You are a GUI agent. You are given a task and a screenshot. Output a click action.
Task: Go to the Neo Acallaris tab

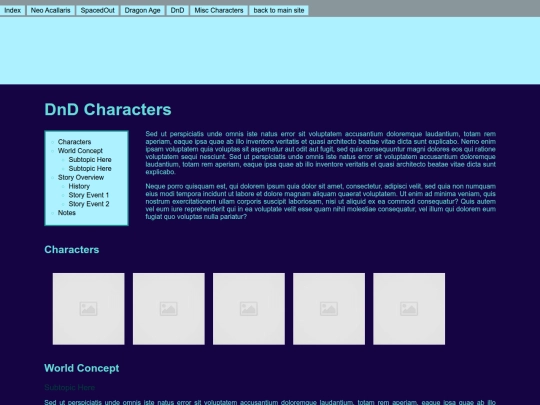(51, 10)
